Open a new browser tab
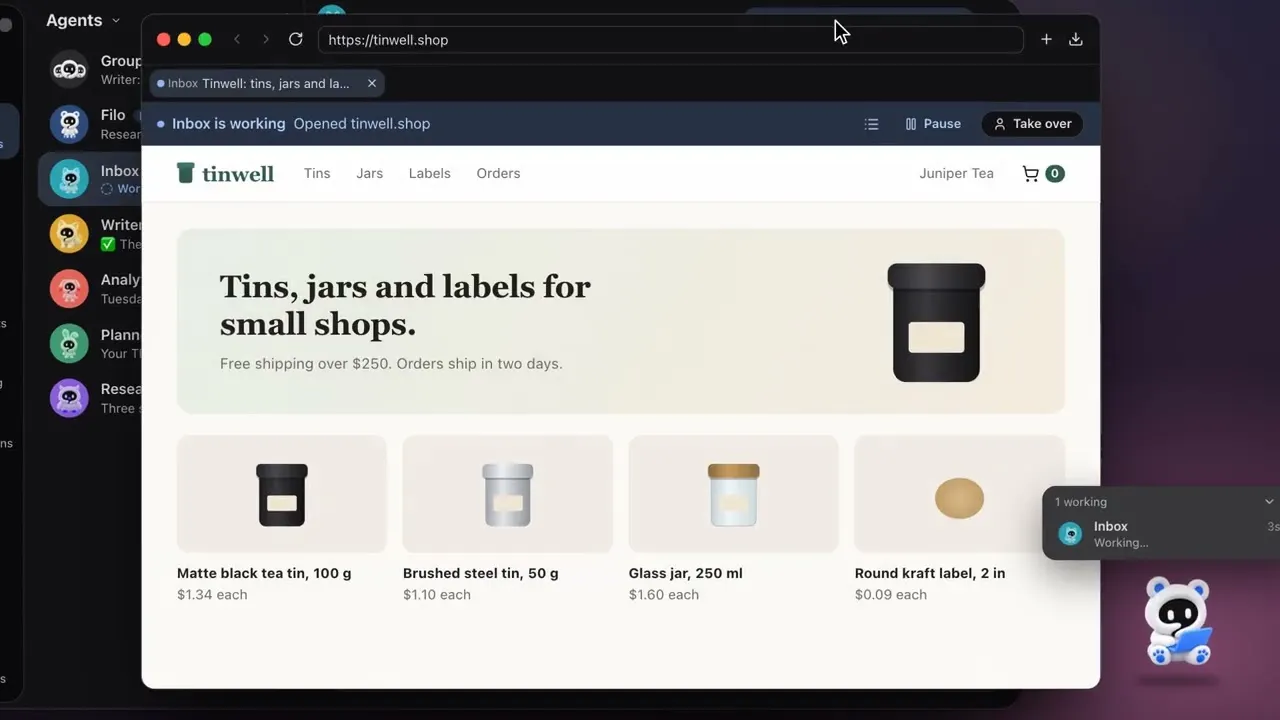The image size is (1280, 720). (x=1046, y=39)
